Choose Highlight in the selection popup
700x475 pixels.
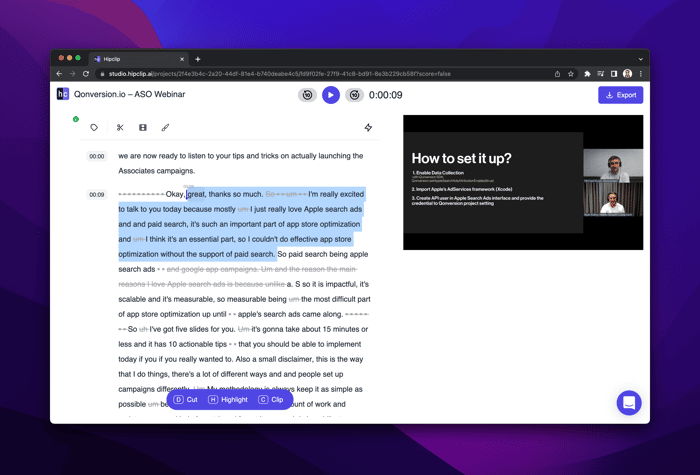click(x=228, y=400)
